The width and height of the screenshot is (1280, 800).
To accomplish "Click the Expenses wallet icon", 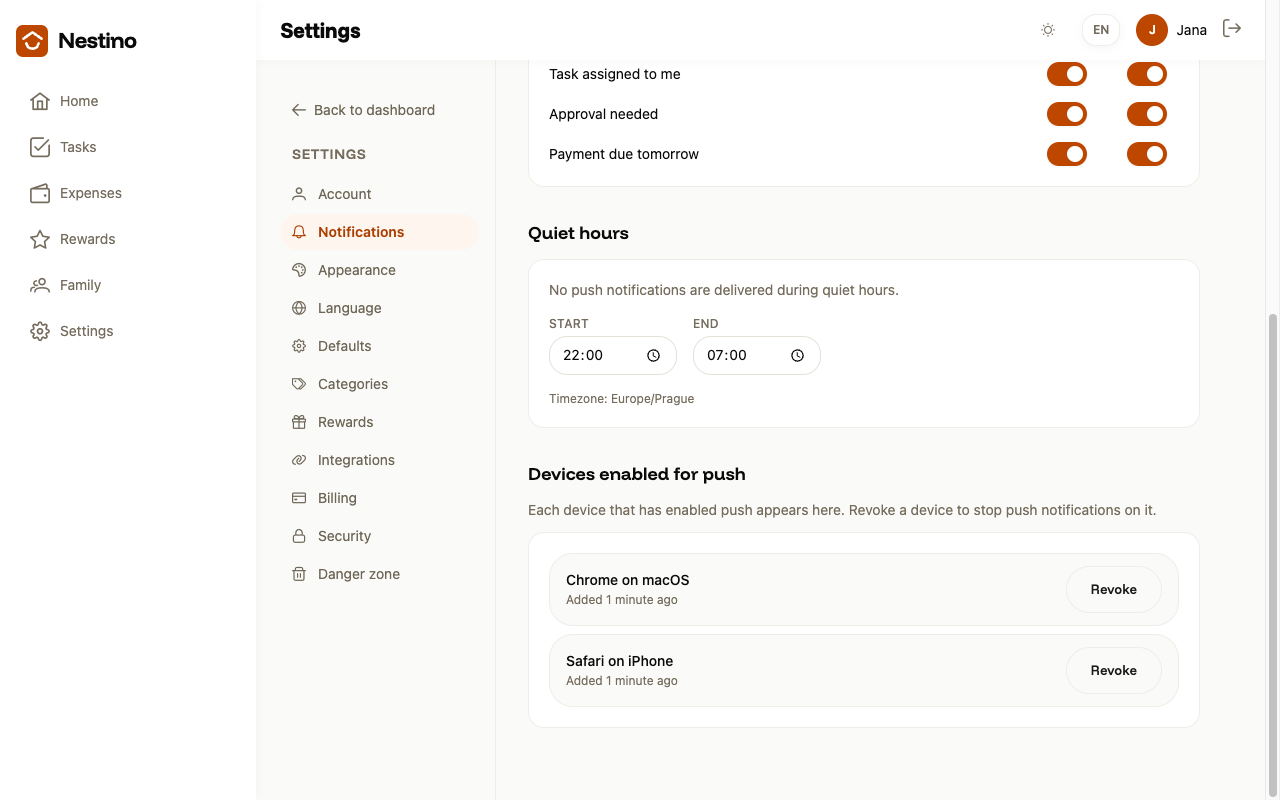I will pos(40,193).
